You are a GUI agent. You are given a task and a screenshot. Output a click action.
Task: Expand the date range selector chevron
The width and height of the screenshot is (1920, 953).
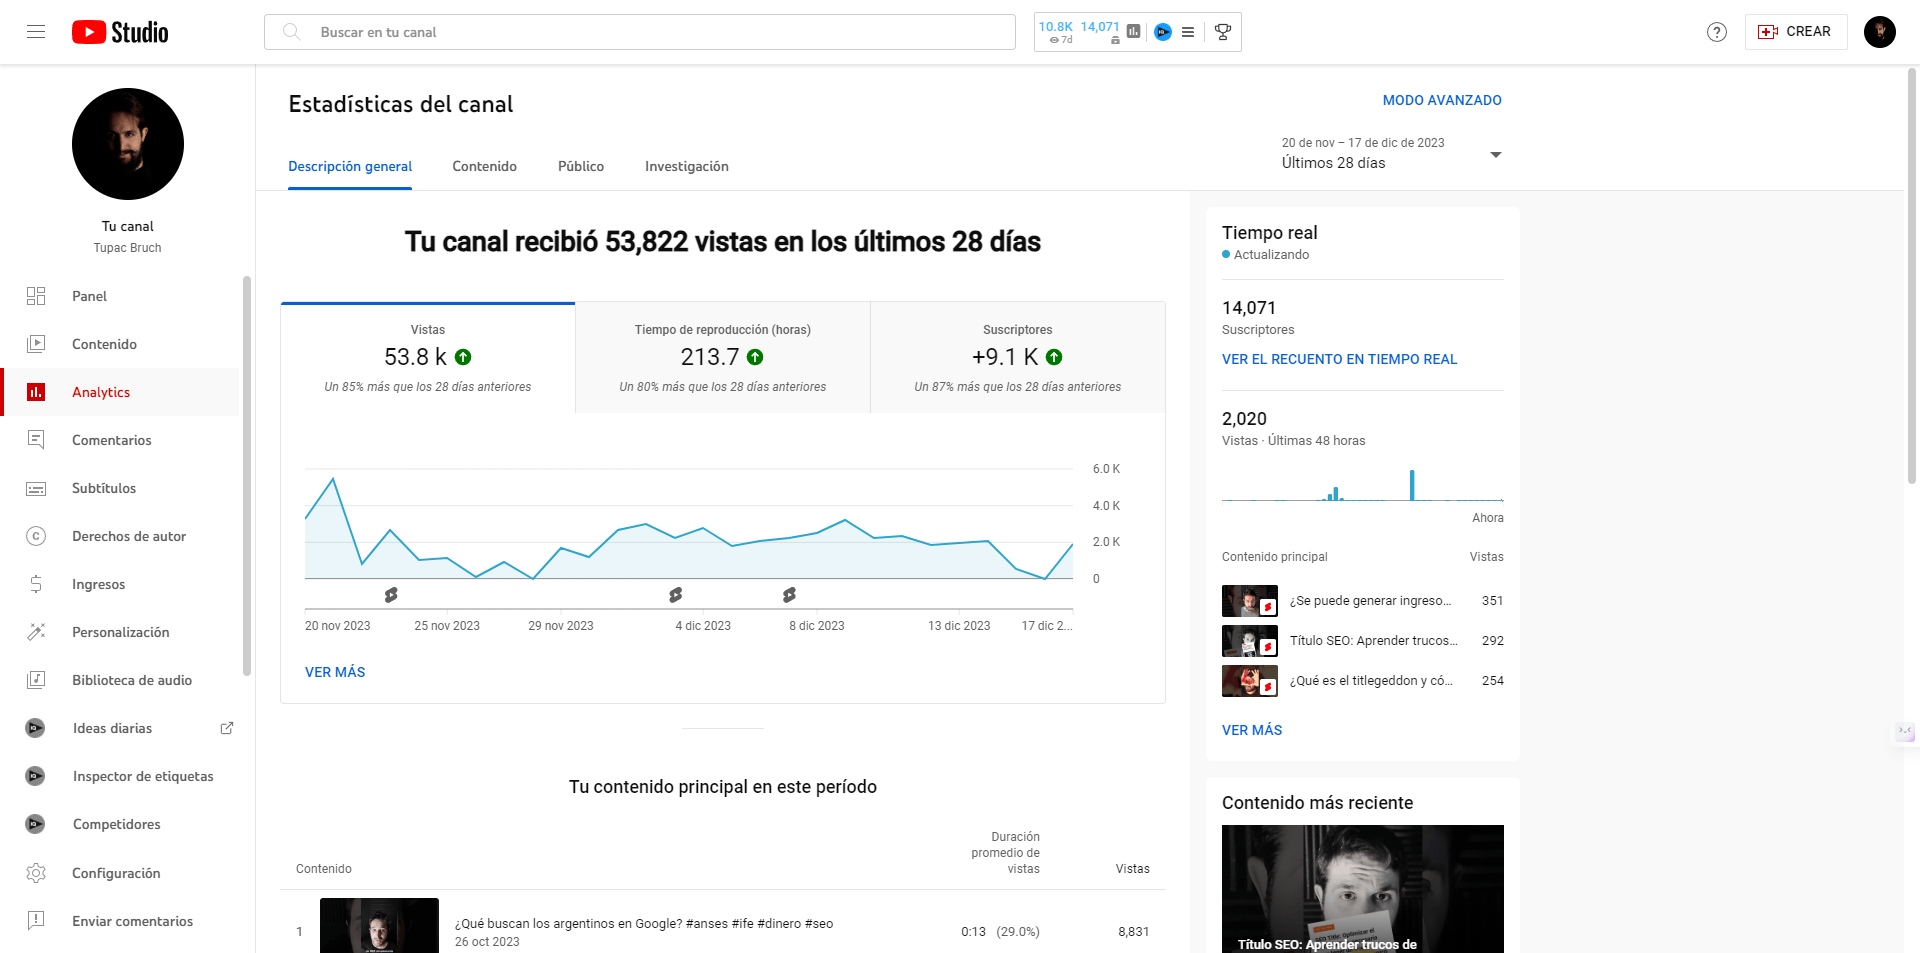coord(1495,154)
